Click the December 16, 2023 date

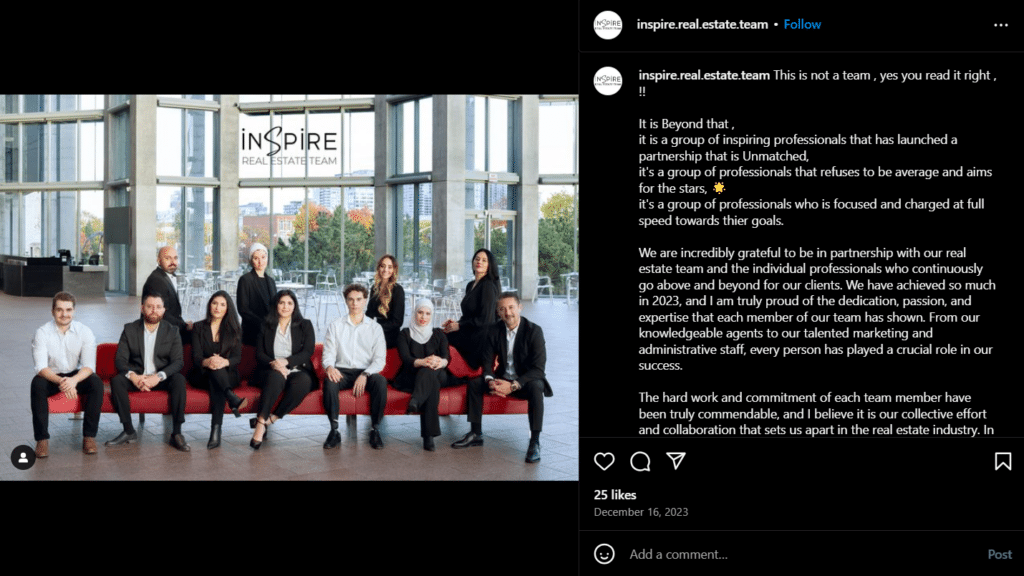[x=641, y=512]
